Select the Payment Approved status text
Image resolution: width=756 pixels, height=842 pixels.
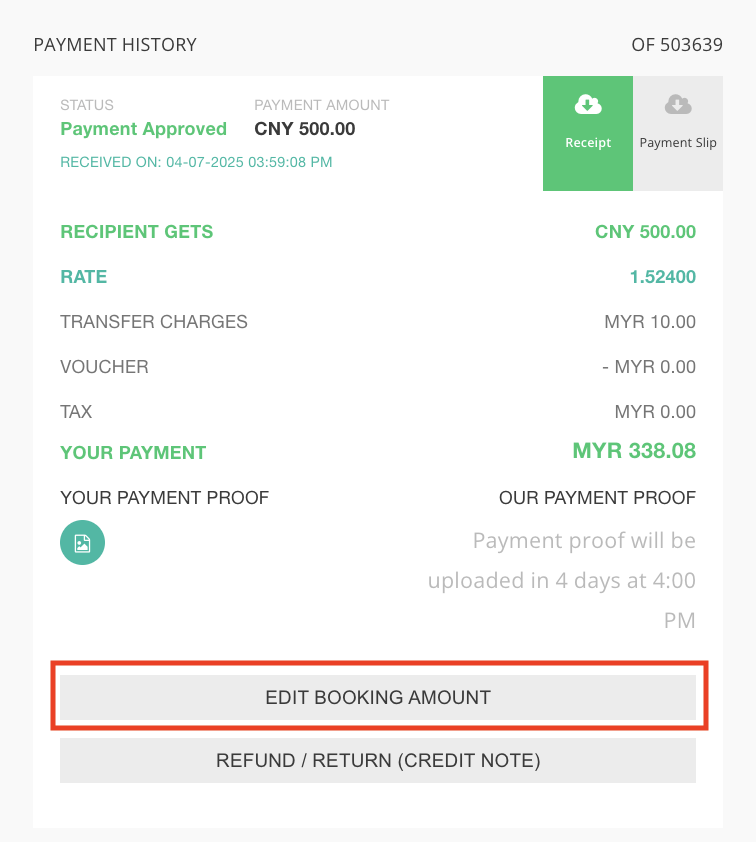pos(144,129)
